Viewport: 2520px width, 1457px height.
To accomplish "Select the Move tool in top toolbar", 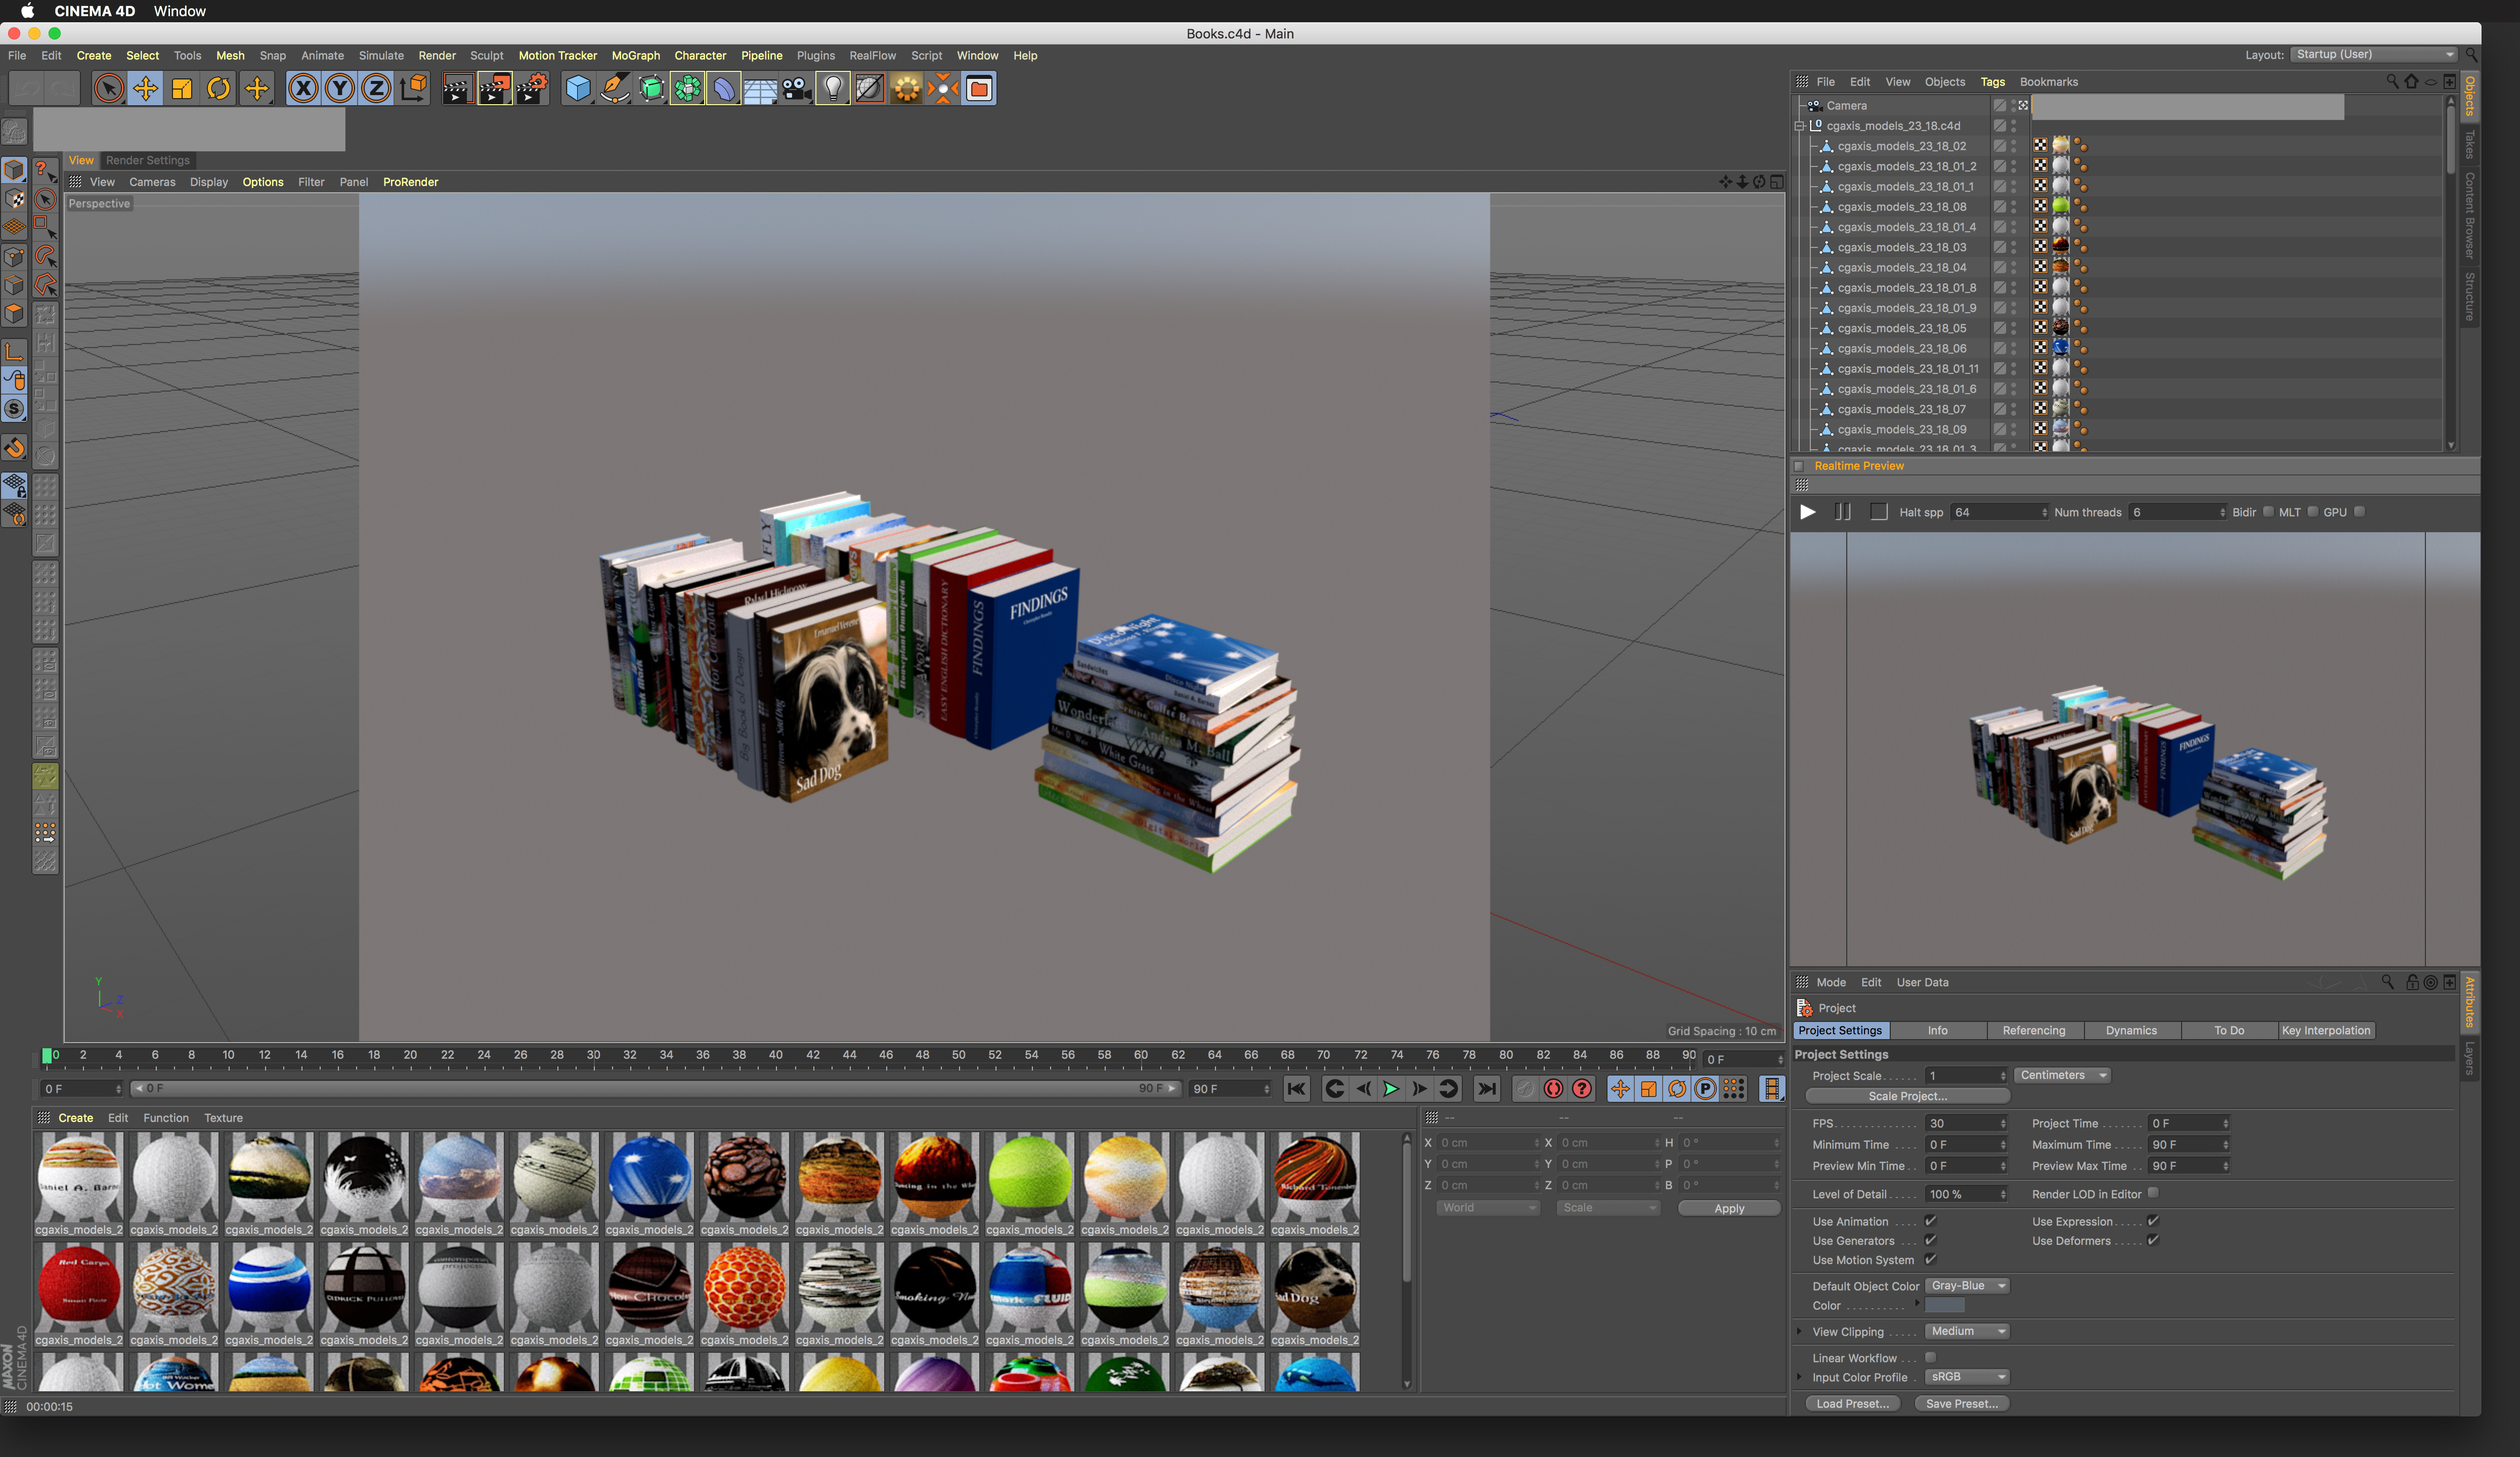I will pos(145,89).
